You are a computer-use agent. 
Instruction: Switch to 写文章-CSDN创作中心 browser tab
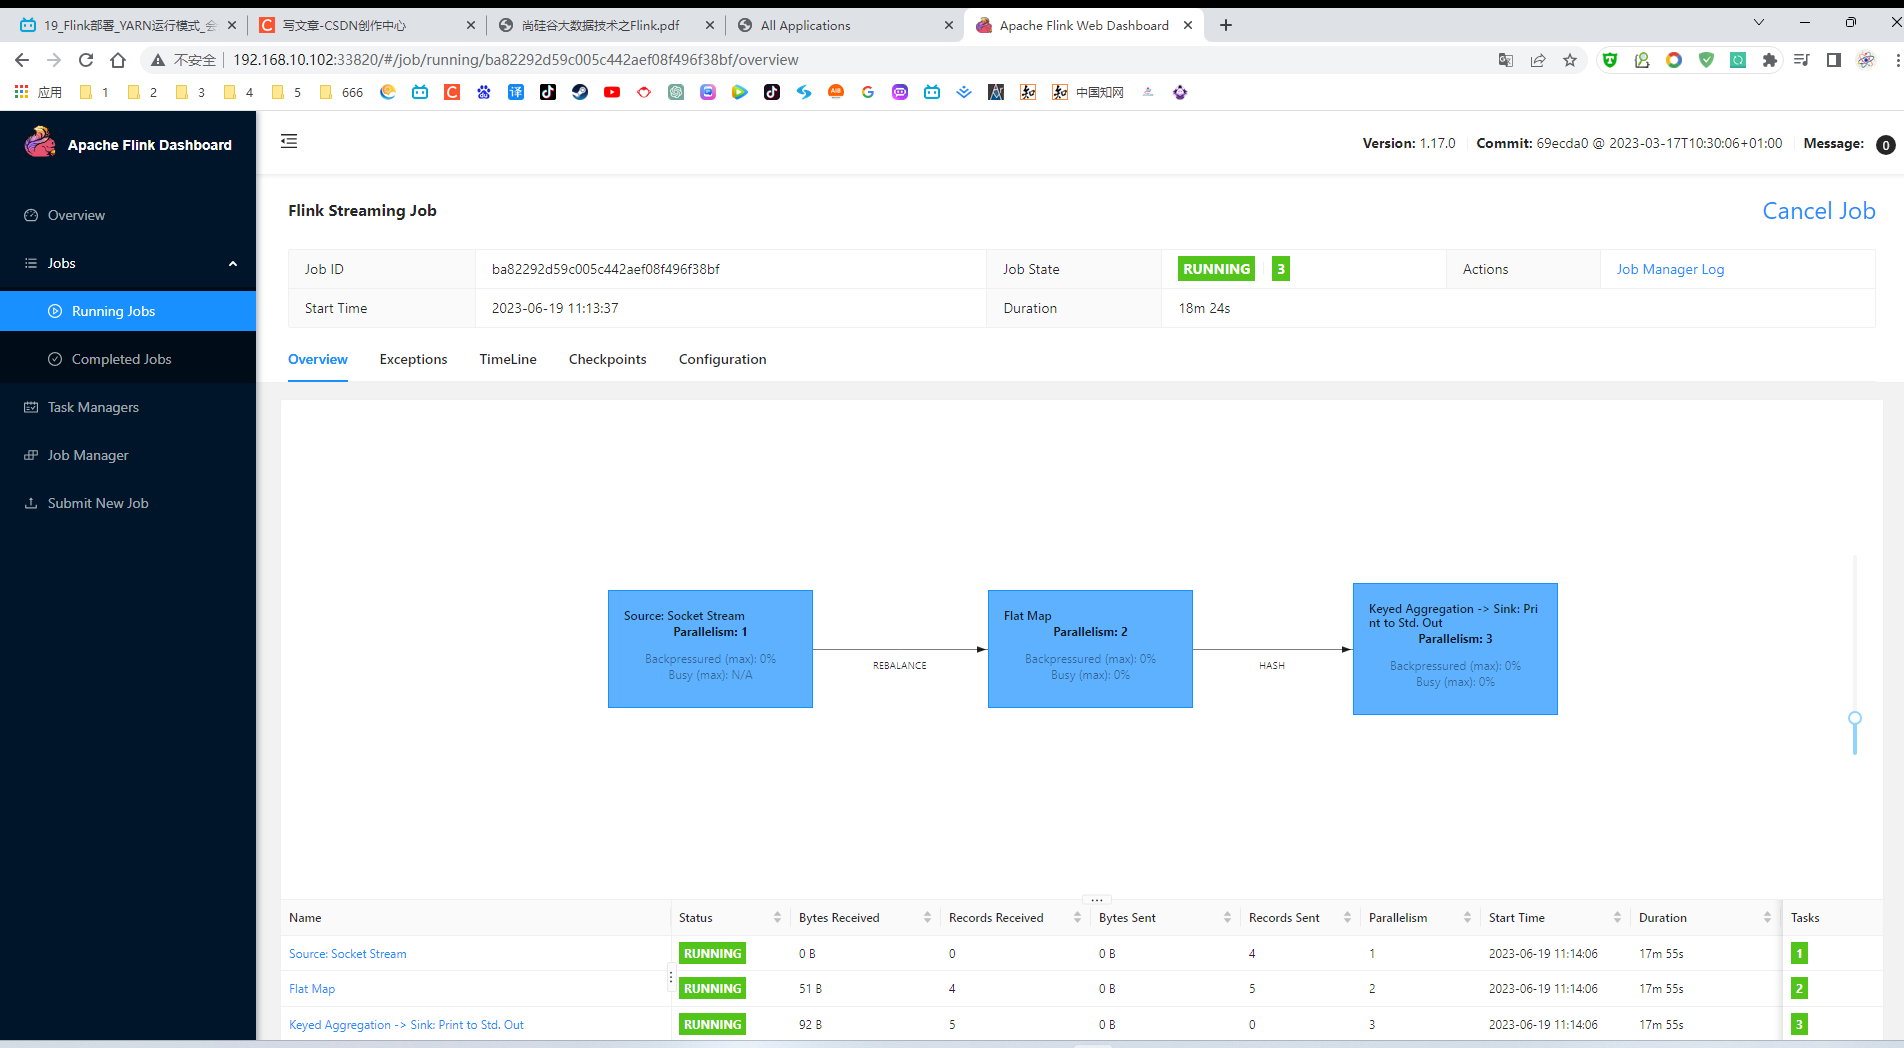pyautogui.click(x=366, y=25)
